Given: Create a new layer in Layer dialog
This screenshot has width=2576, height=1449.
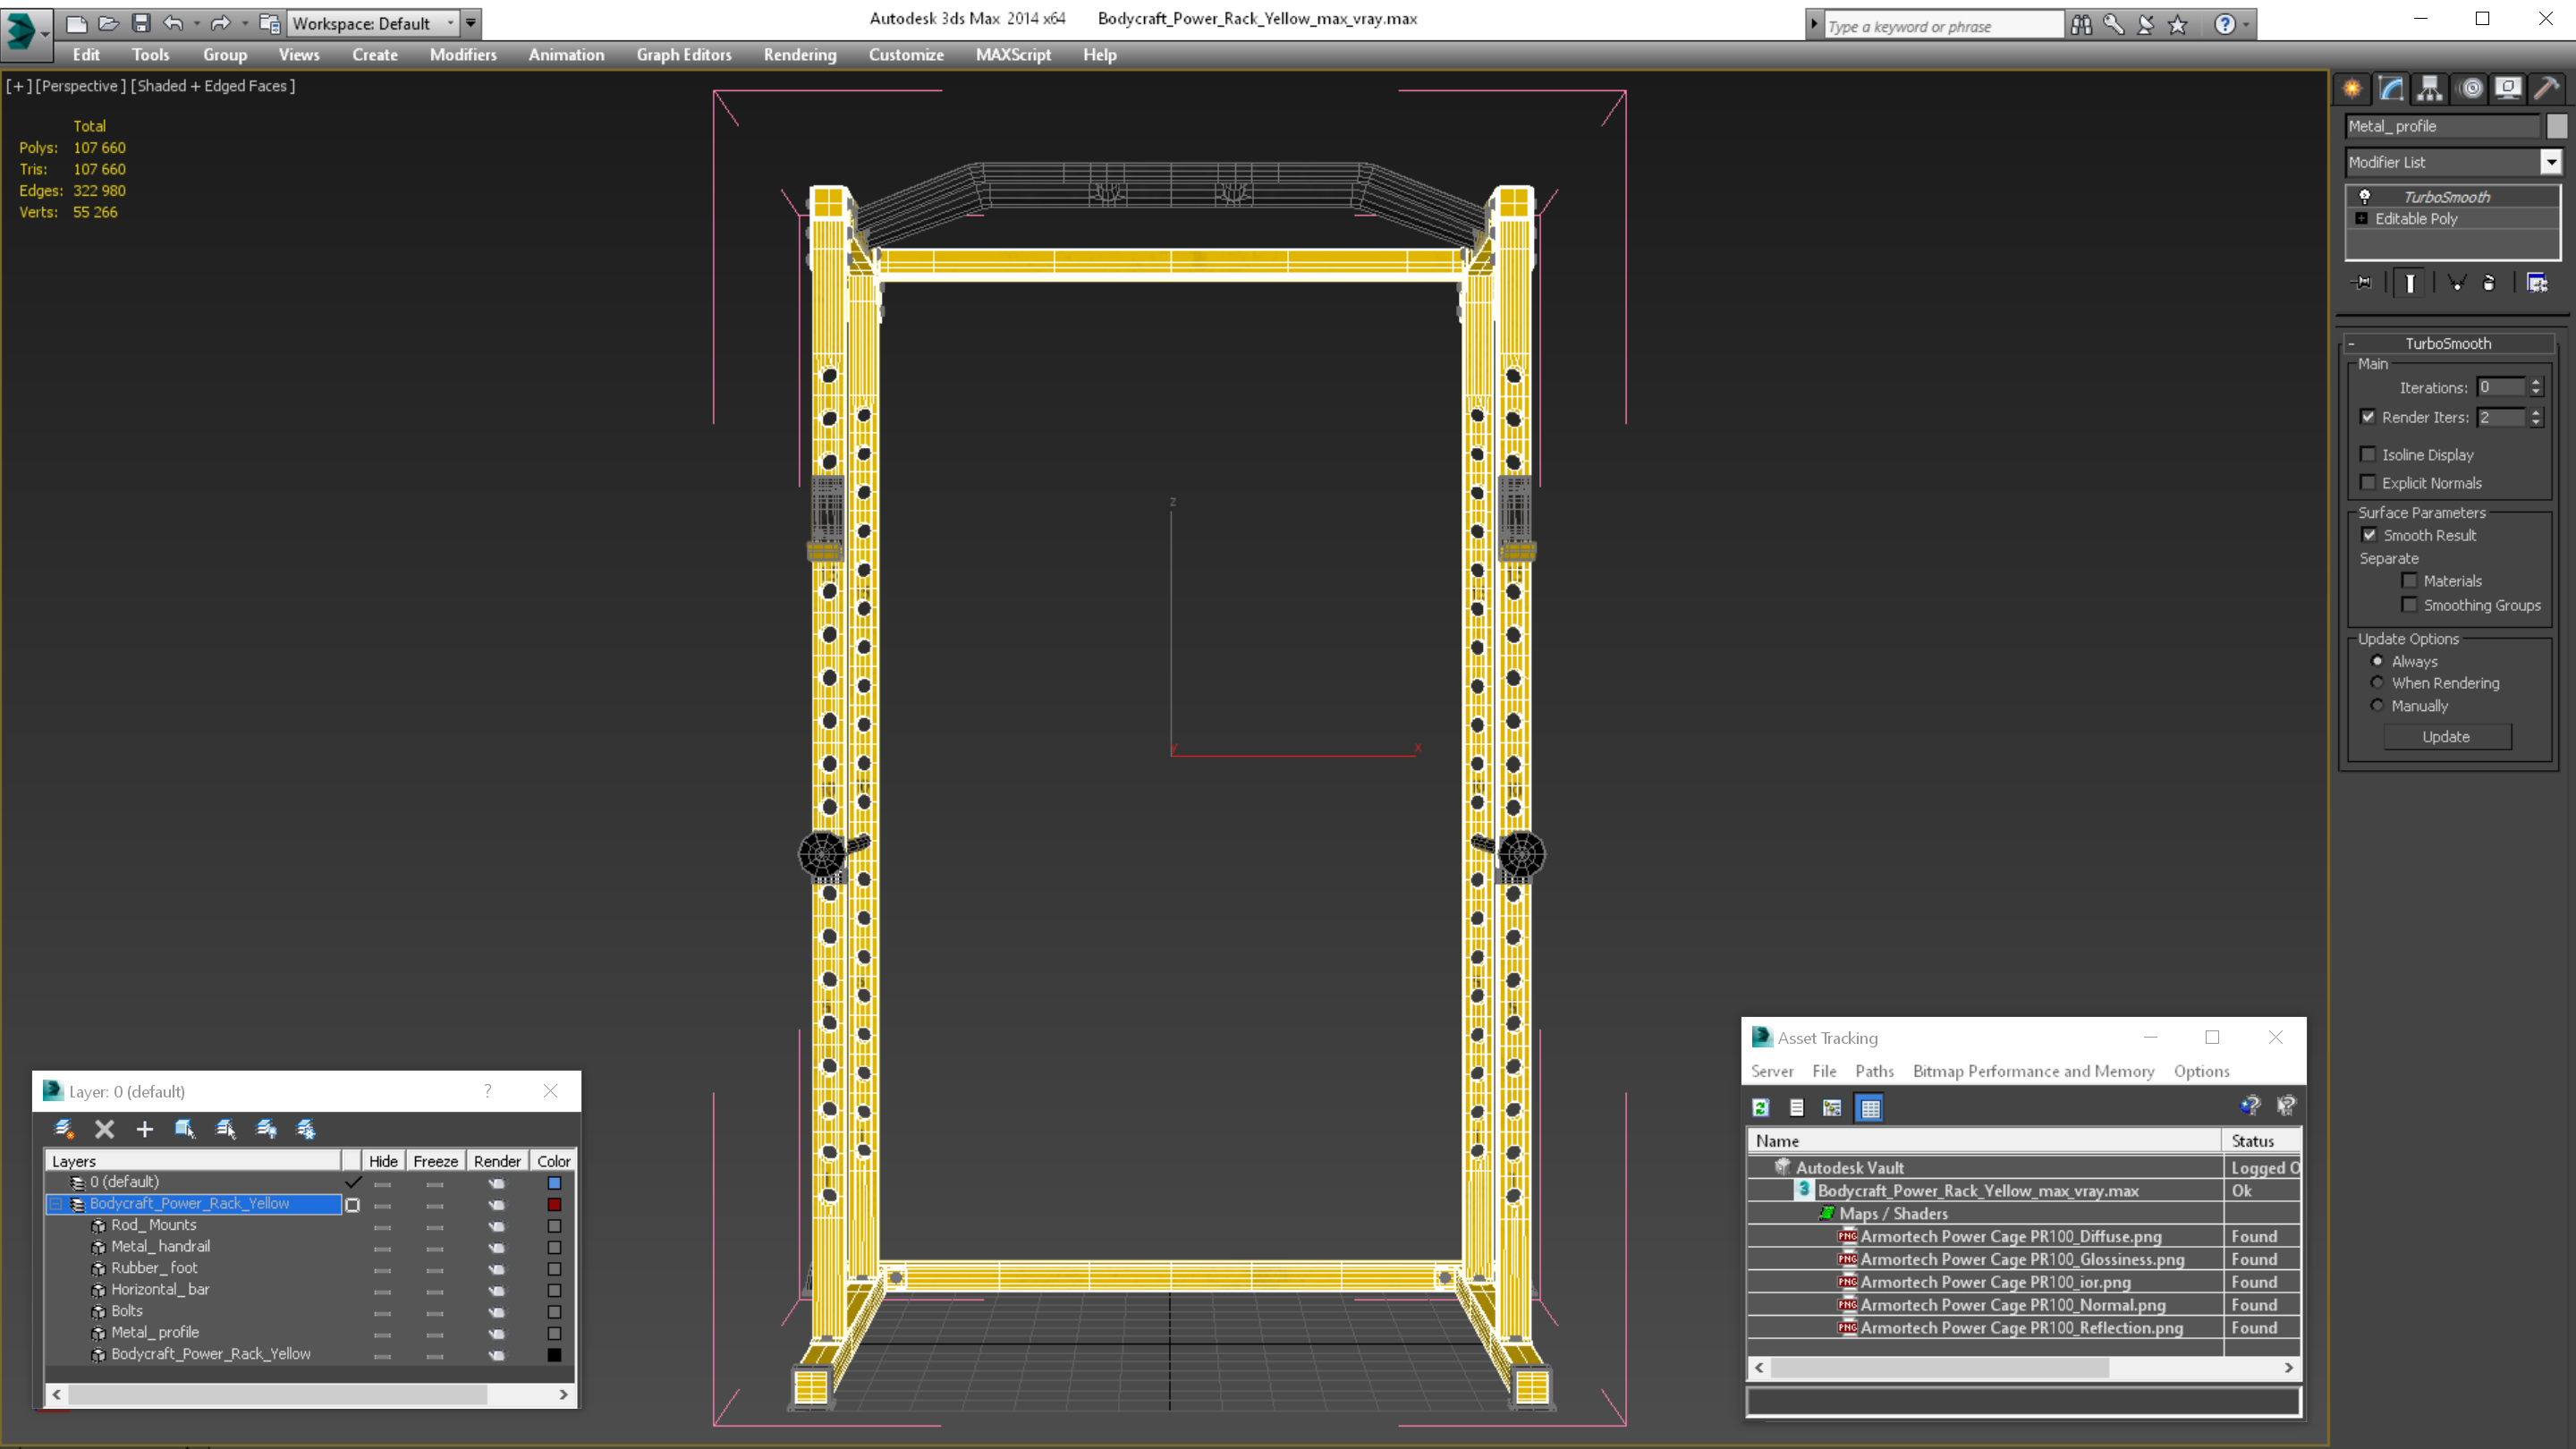Looking at the screenshot, I should point(65,1129).
